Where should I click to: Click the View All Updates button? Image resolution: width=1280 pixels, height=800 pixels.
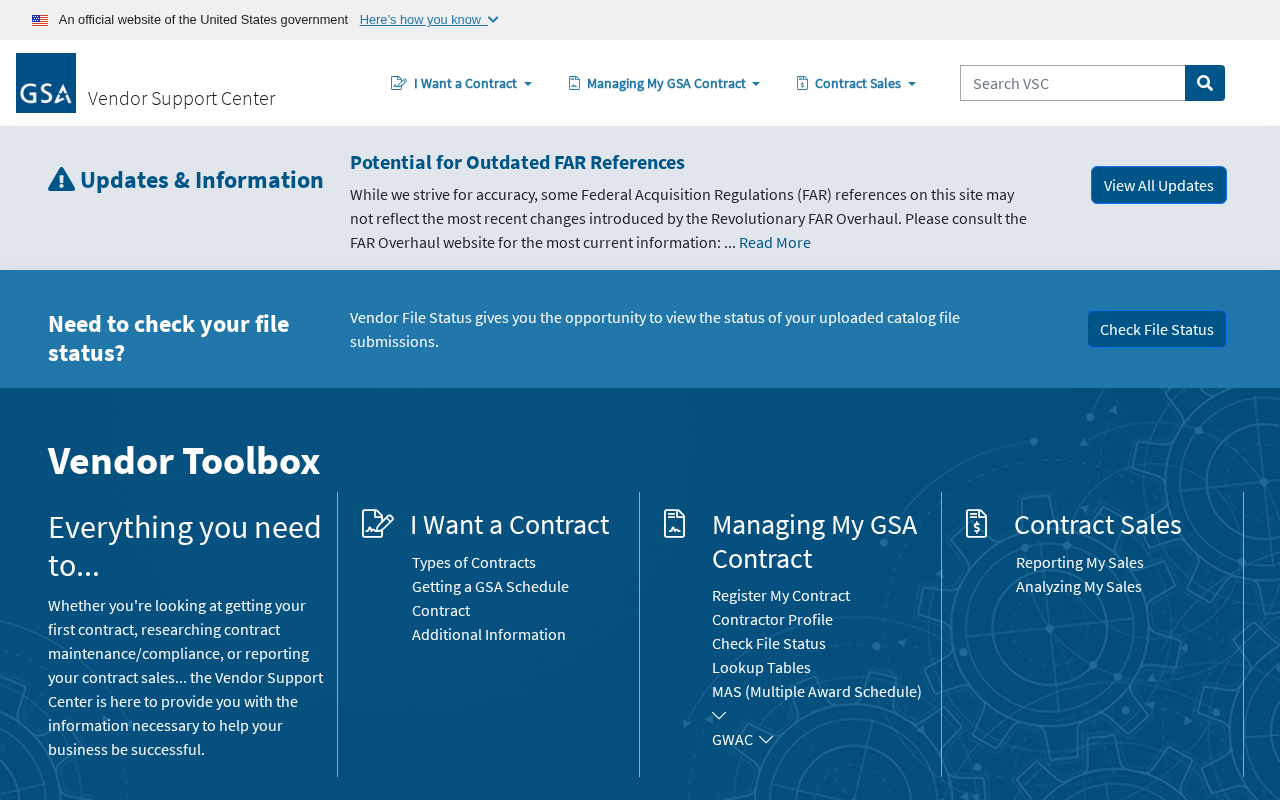point(1158,185)
